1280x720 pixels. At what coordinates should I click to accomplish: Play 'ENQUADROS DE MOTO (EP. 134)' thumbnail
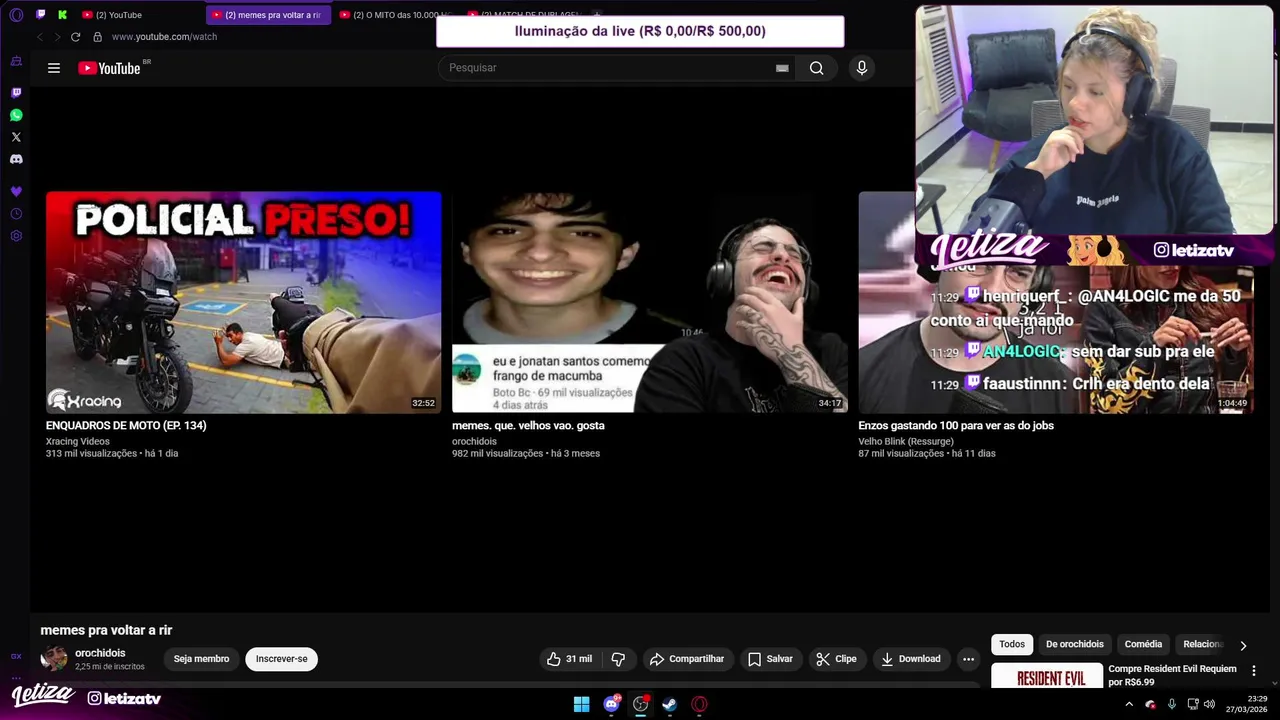point(243,302)
